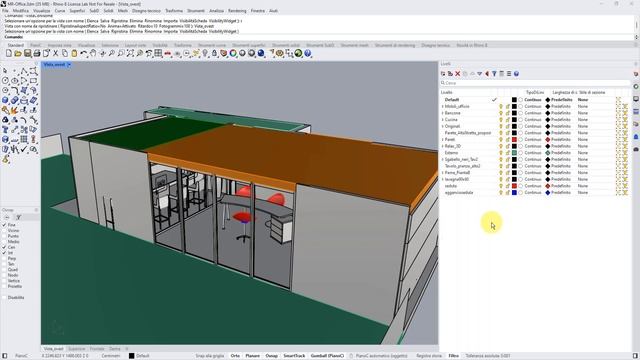Image resolution: width=640 pixels, height=360 pixels.
Task: Select the Circle tool in left sidebar
Action: pyautogui.click(x=5, y=80)
